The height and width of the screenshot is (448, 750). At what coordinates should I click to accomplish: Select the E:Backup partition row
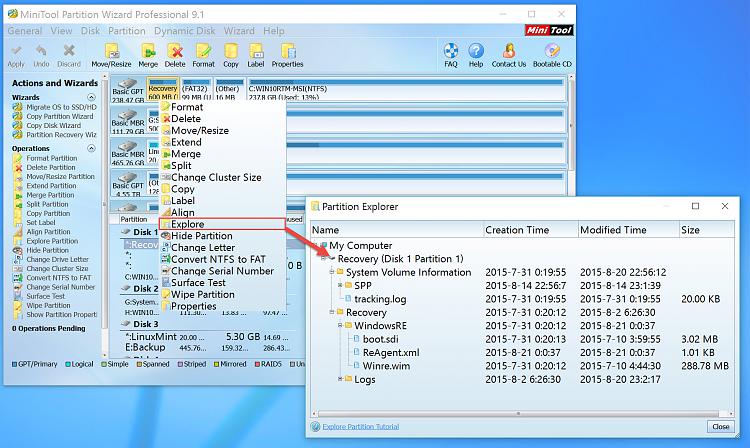pos(207,348)
